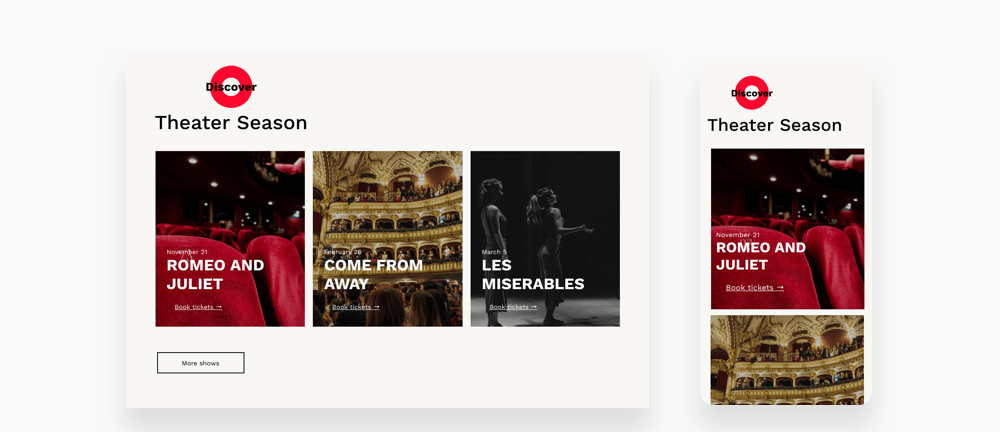
Task: Click Book tickets under Come From Away
Action: [x=355, y=307]
